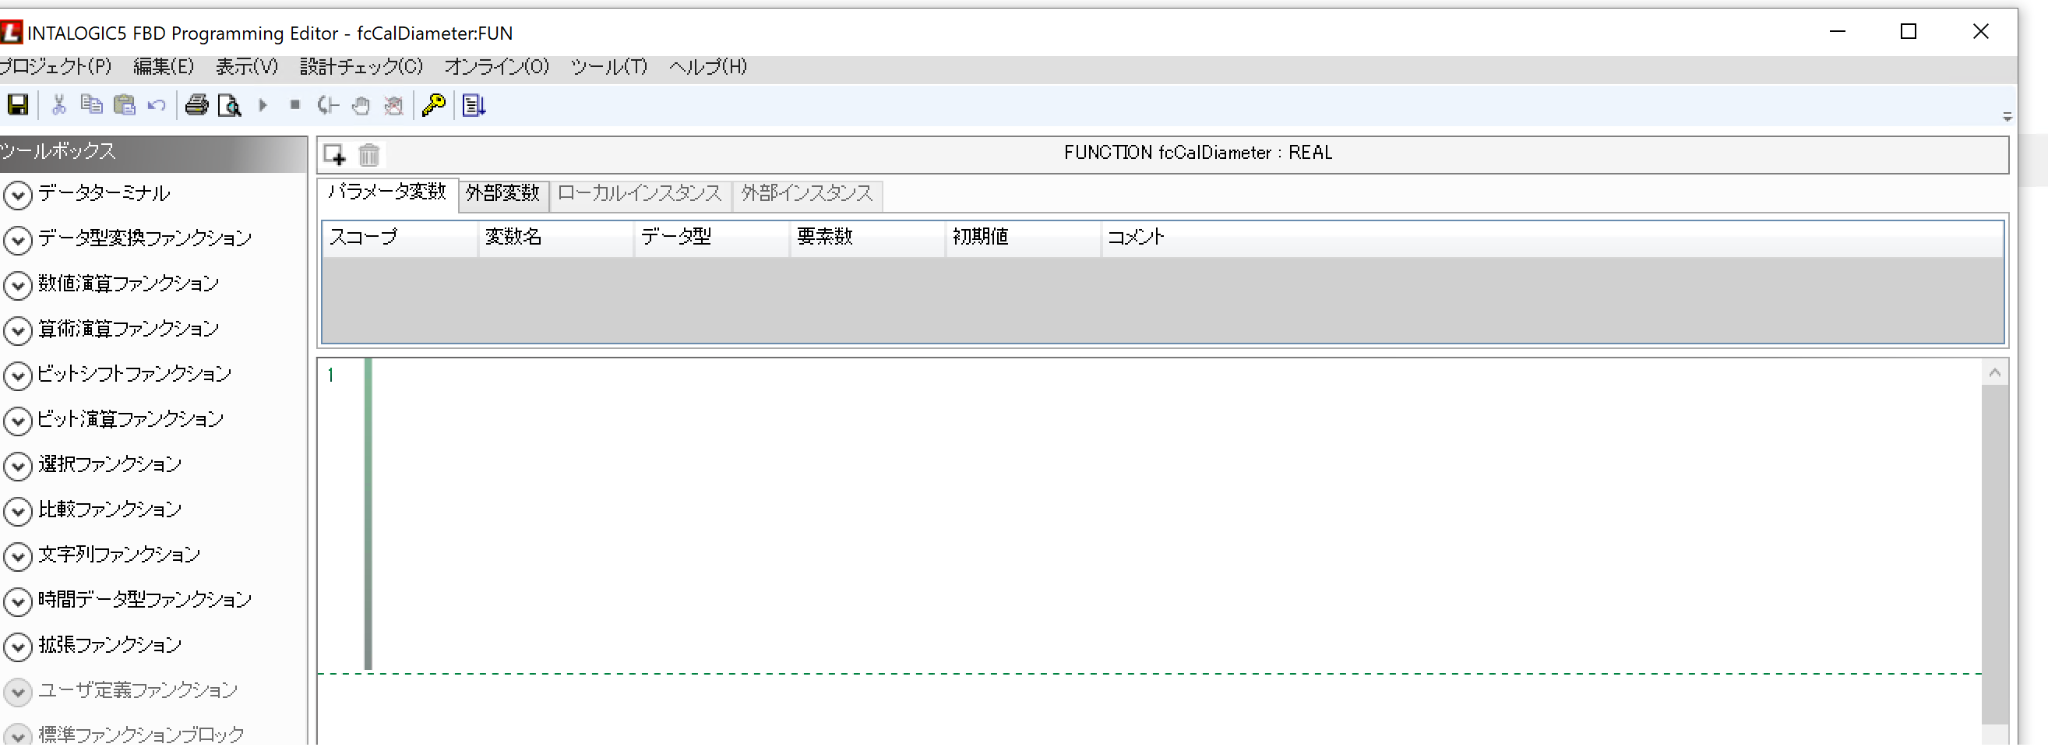2048x745 pixels.
Task: Switch to the 外部変数 tab
Action: 503,193
